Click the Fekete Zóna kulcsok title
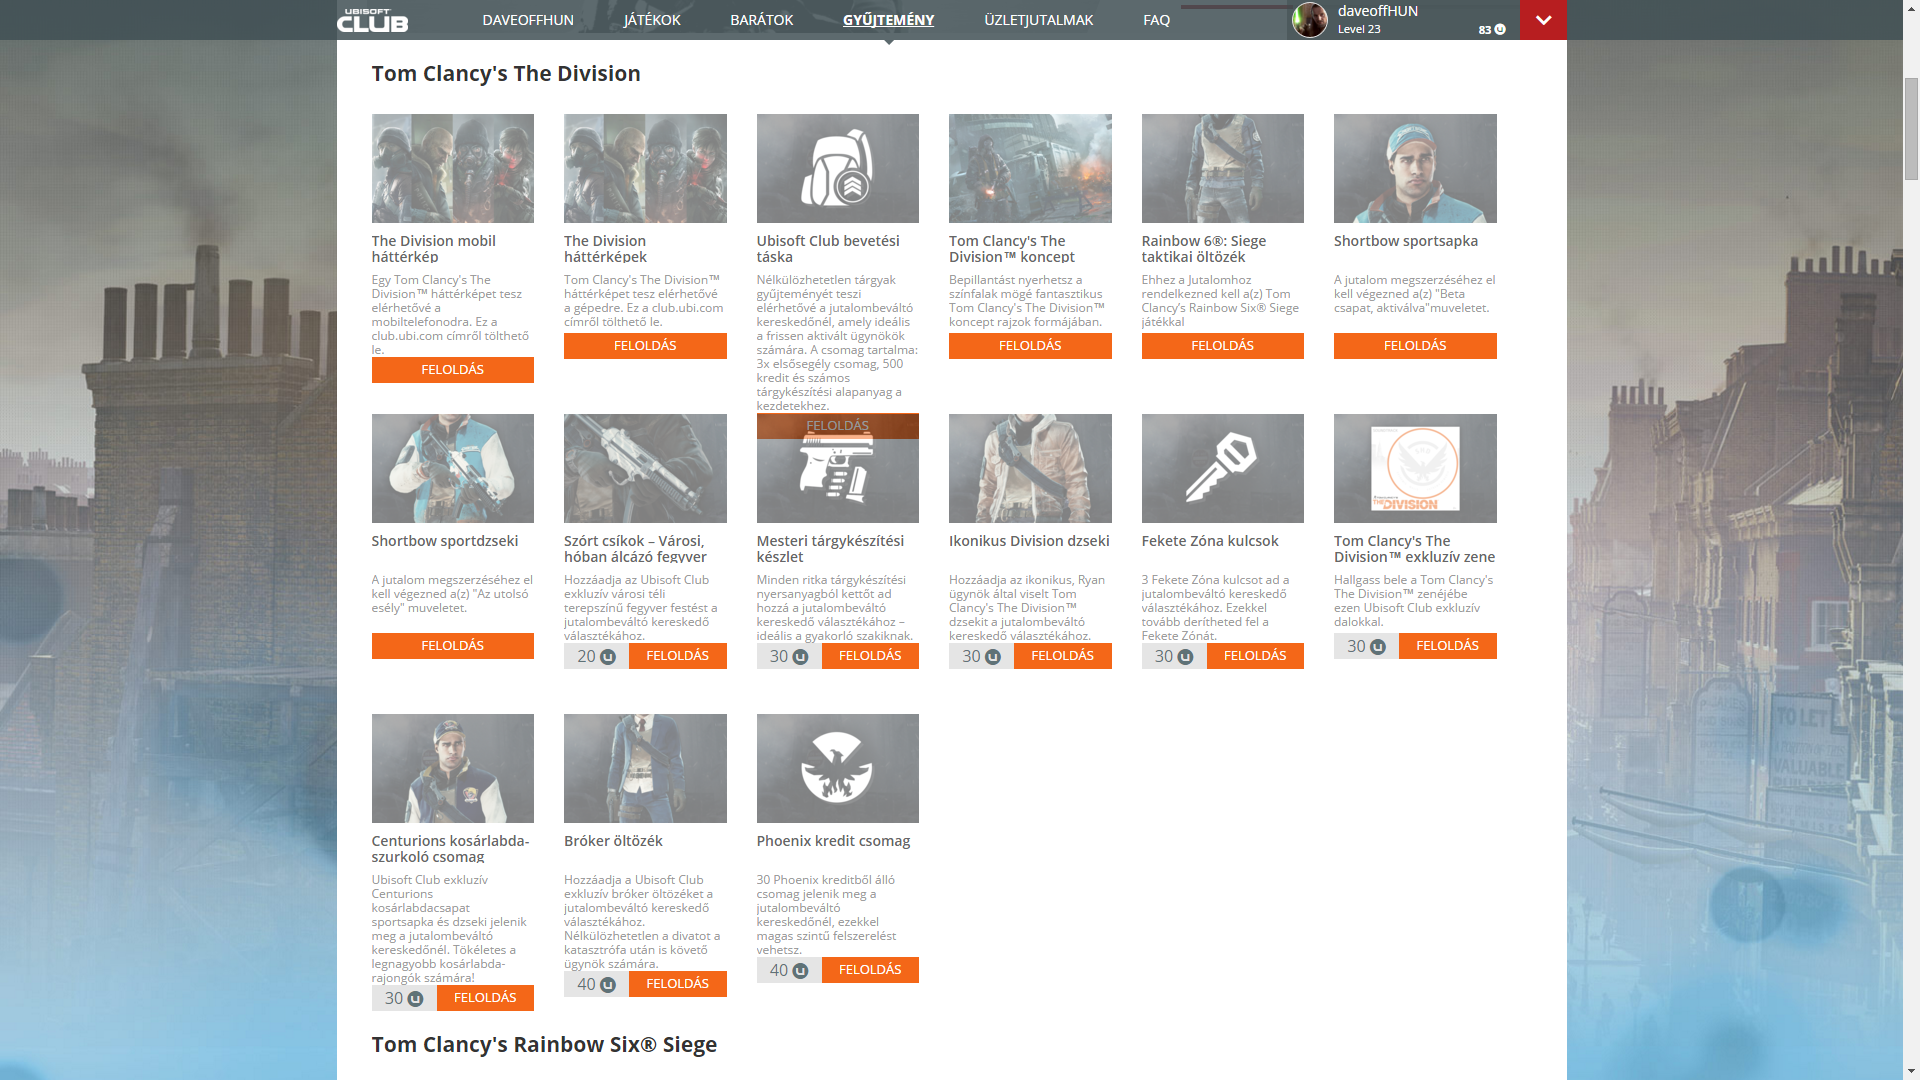This screenshot has height=1080, width=1920. [x=1210, y=541]
